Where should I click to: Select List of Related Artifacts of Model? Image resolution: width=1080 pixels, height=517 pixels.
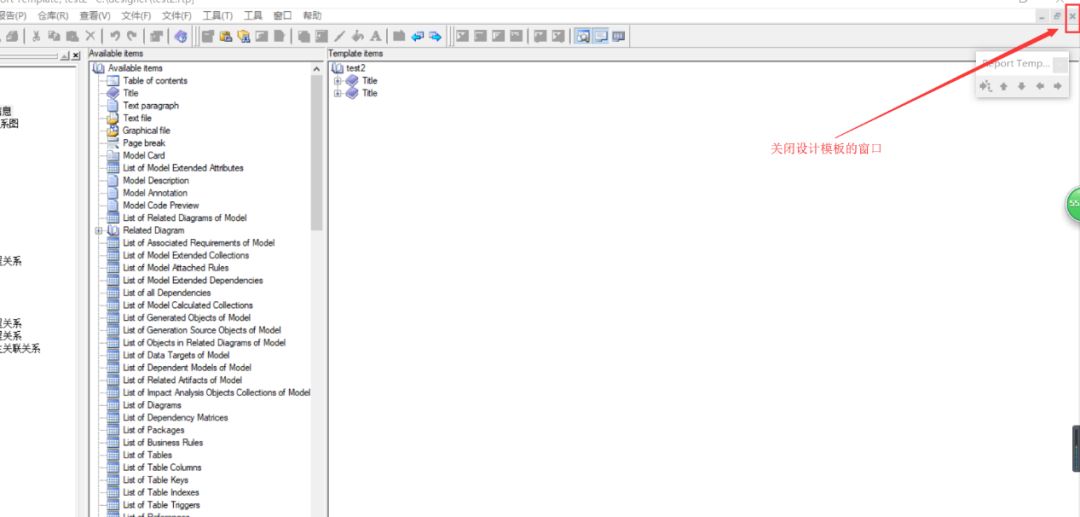click(183, 380)
